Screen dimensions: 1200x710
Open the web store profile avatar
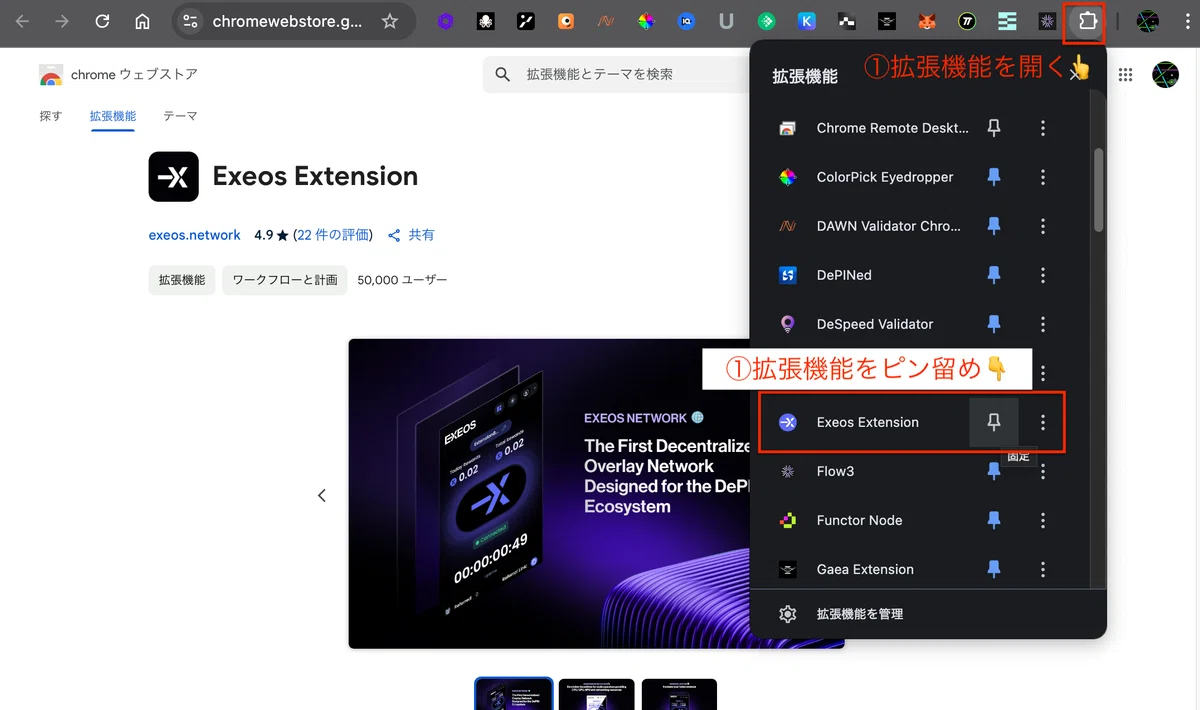pyautogui.click(x=1166, y=74)
